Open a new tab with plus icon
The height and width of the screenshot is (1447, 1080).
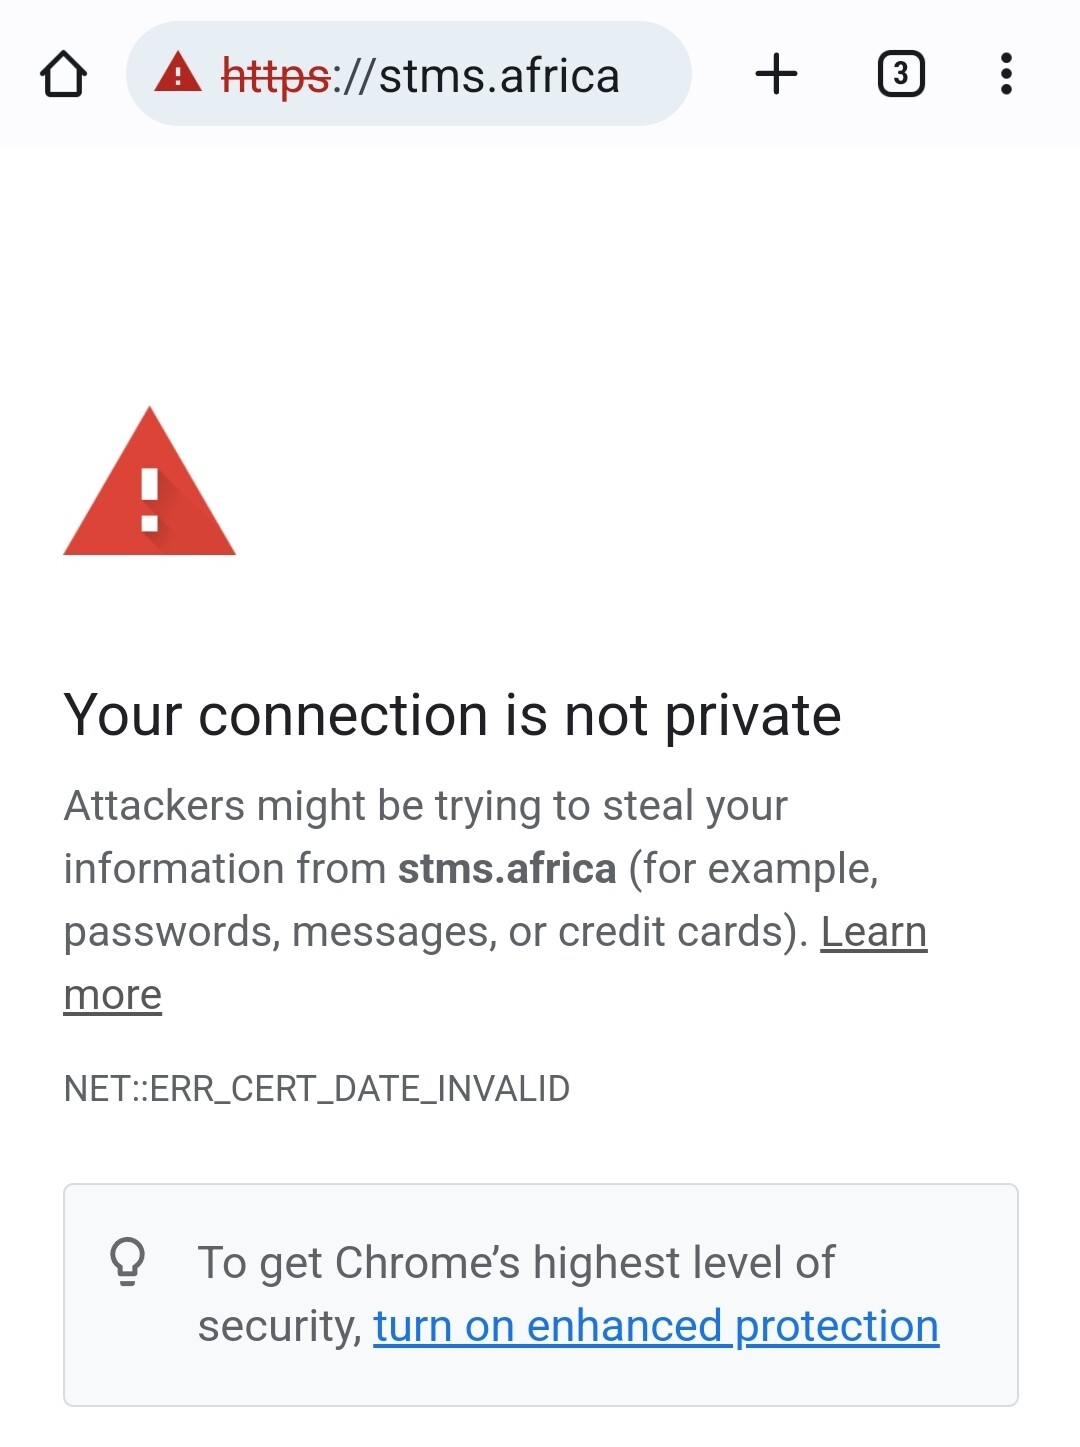tap(776, 74)
